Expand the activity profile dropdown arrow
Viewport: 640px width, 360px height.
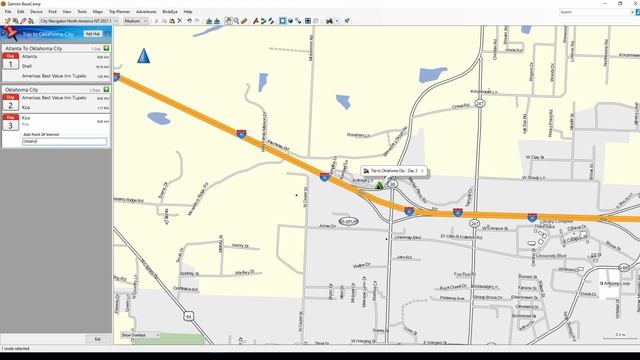coord(337,21)
